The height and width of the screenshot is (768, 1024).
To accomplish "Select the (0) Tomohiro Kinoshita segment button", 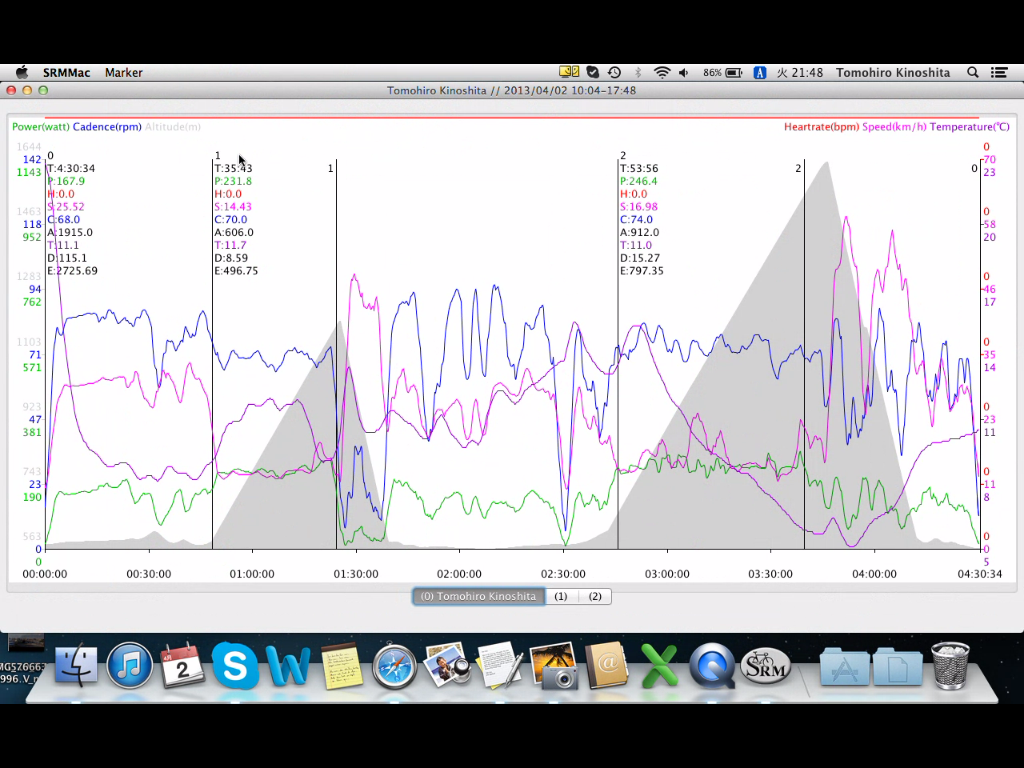I will (478, 597).
